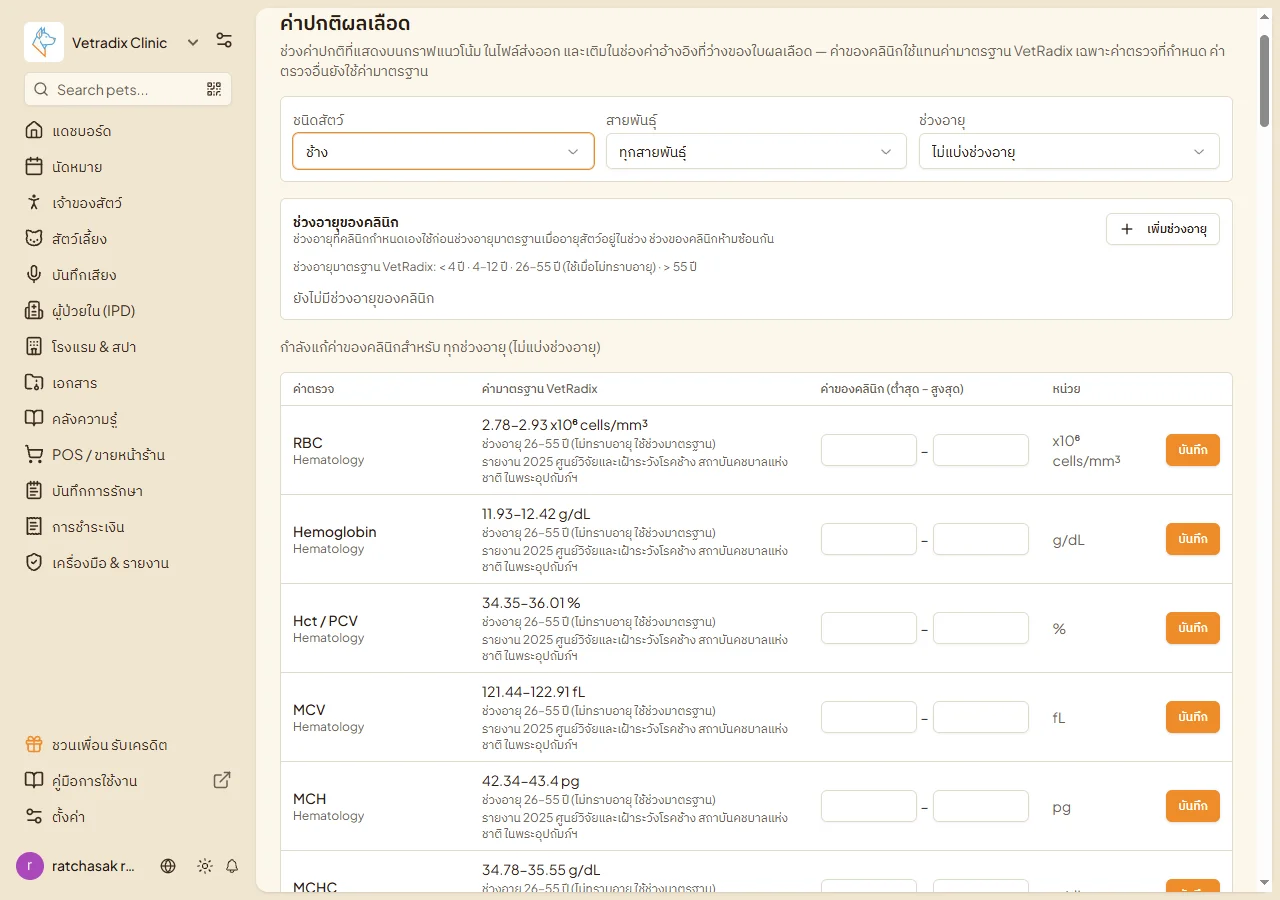Toggle the sun theme icon
The image size is (1280, 900).
coord(205,866)
